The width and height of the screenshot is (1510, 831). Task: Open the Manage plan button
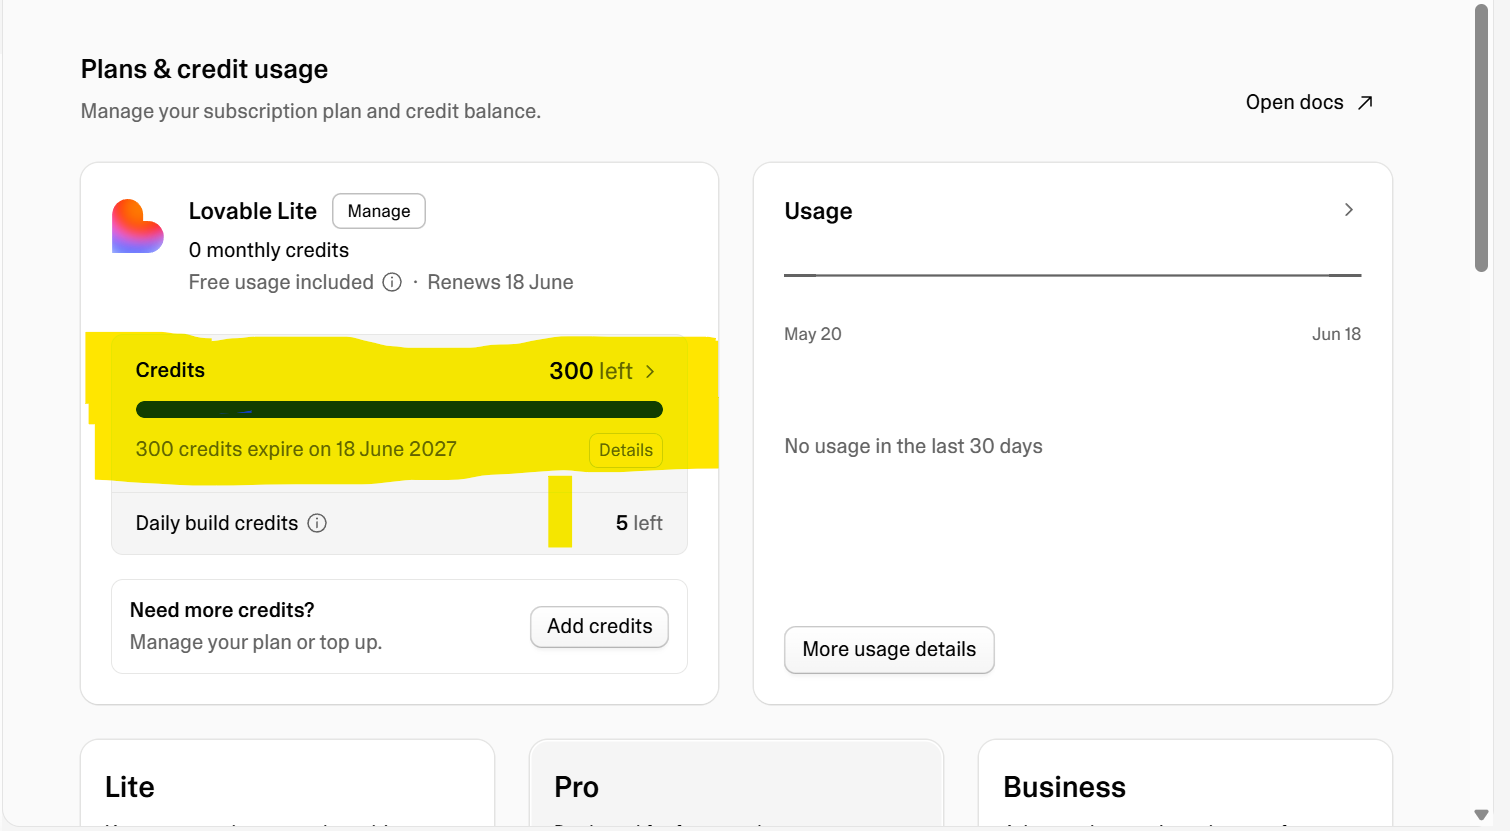pyautogui.click(x=379, y=211)
